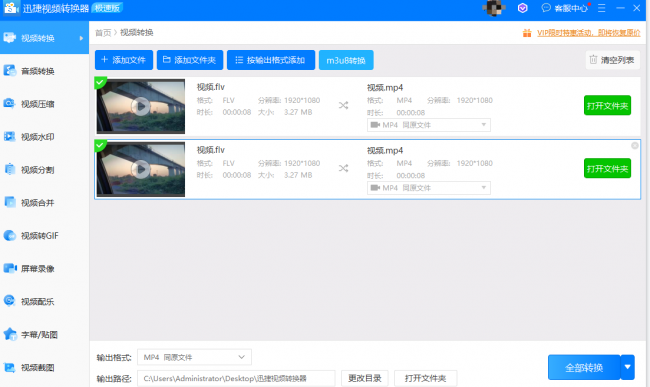Viewport: 650px width, 387px height.
Task: Click first row's green 打开文件夹 button
Action: pyautogui.click(x=607, y=106)
